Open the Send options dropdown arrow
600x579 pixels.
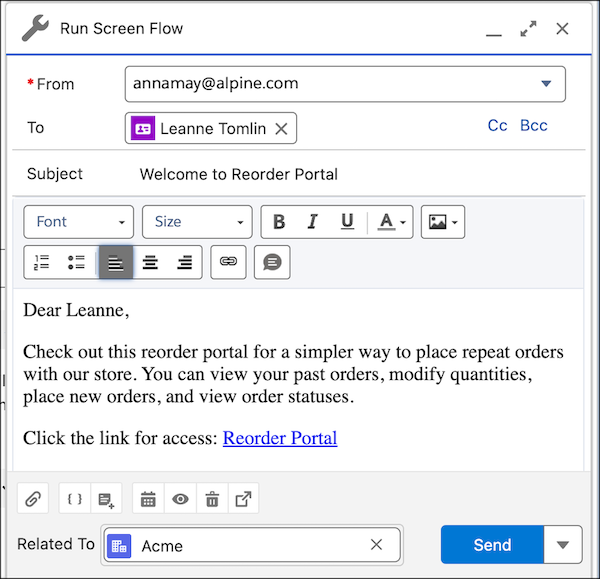pos(562,544)
